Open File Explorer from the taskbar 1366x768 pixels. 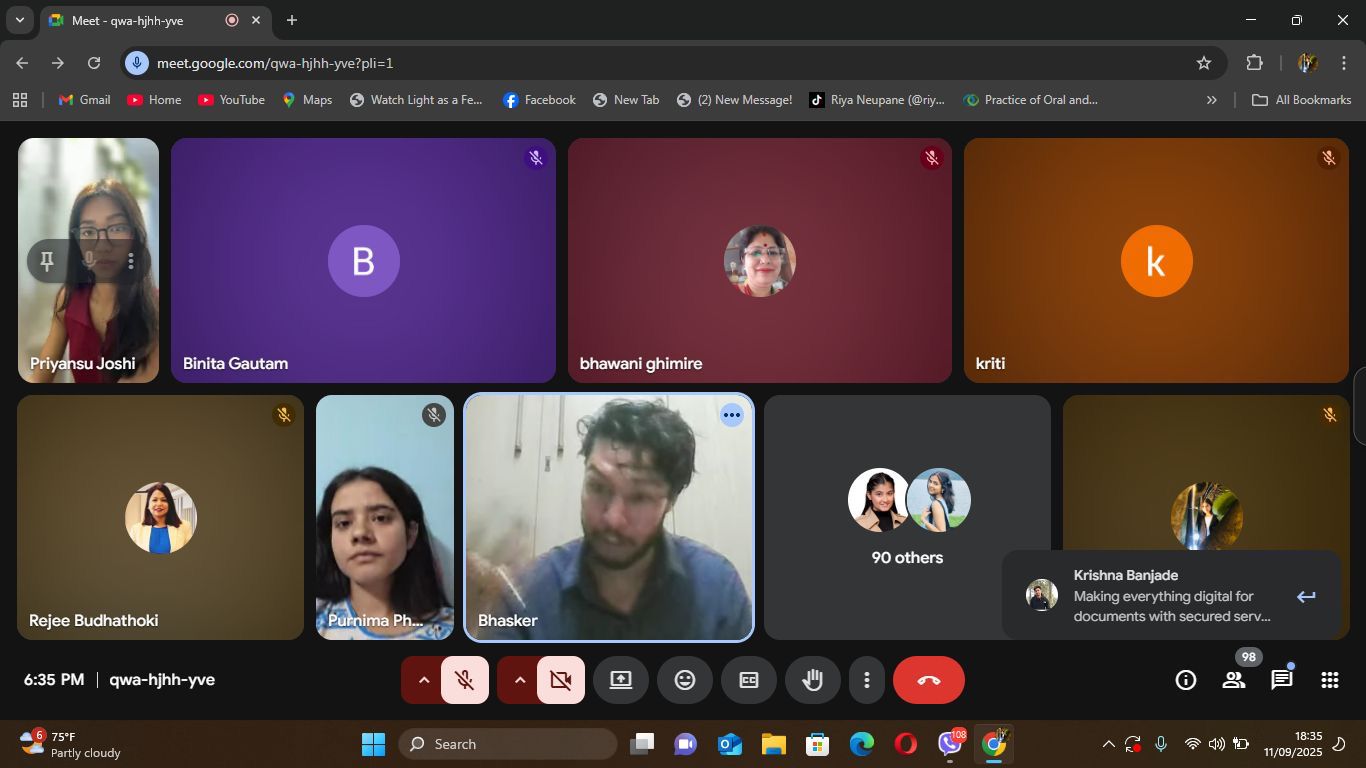(x=773, y=744)
